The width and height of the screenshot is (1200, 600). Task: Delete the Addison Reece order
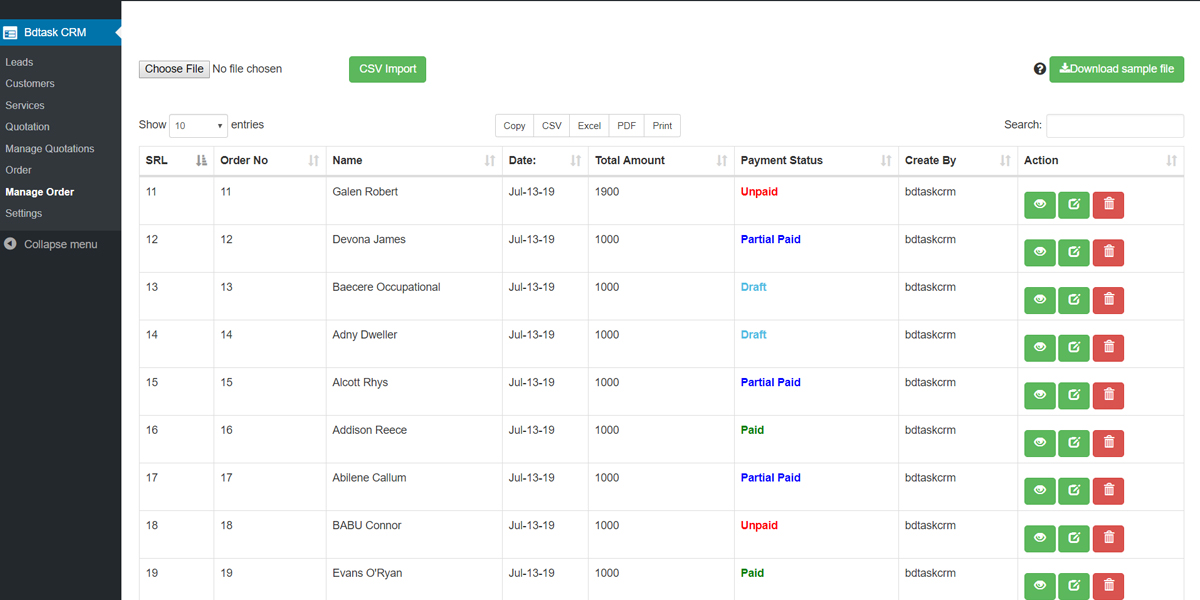(1108, 443)
